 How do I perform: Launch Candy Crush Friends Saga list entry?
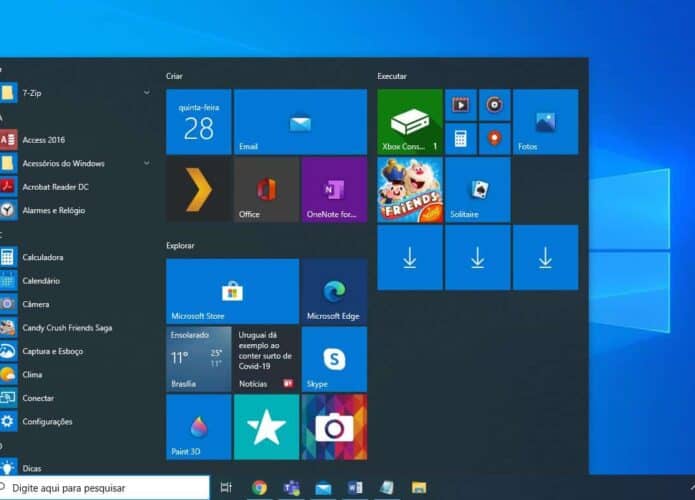point(75,328)
